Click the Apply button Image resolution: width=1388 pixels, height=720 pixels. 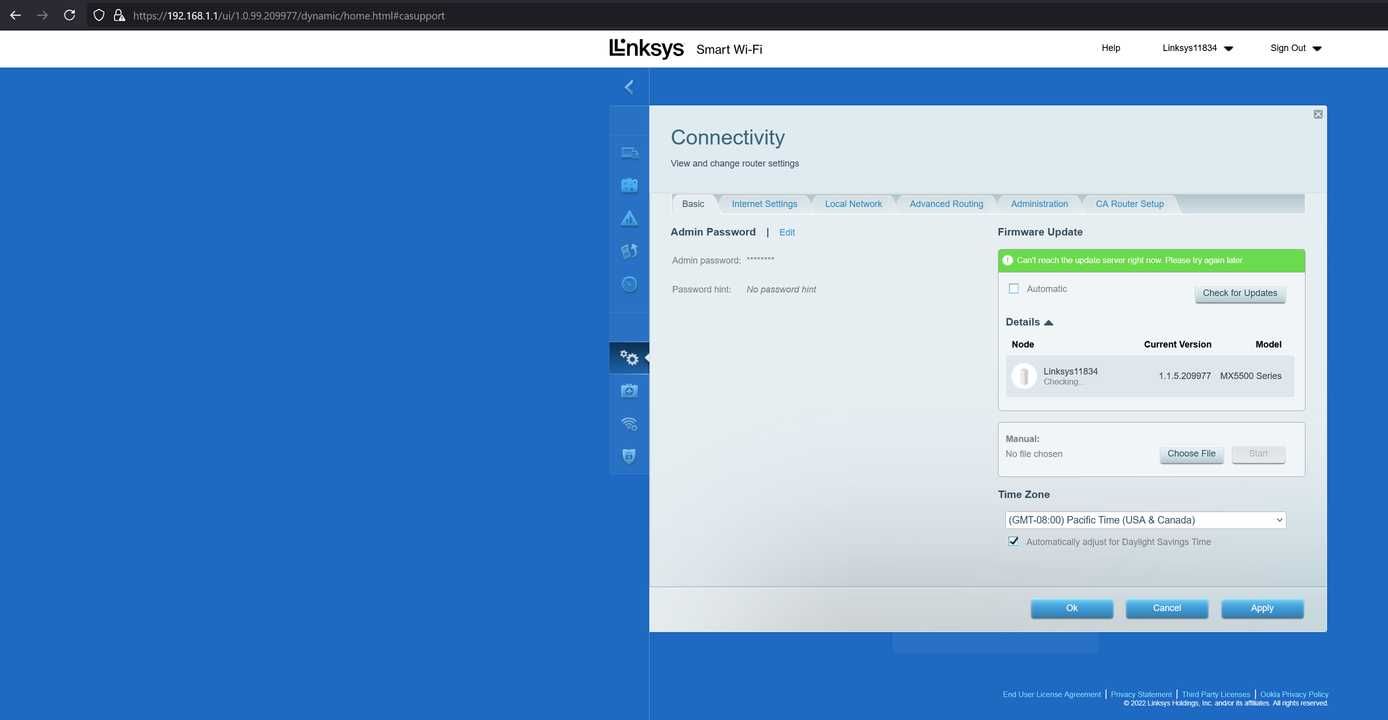pyautogui.click(x=1262, y=608)
